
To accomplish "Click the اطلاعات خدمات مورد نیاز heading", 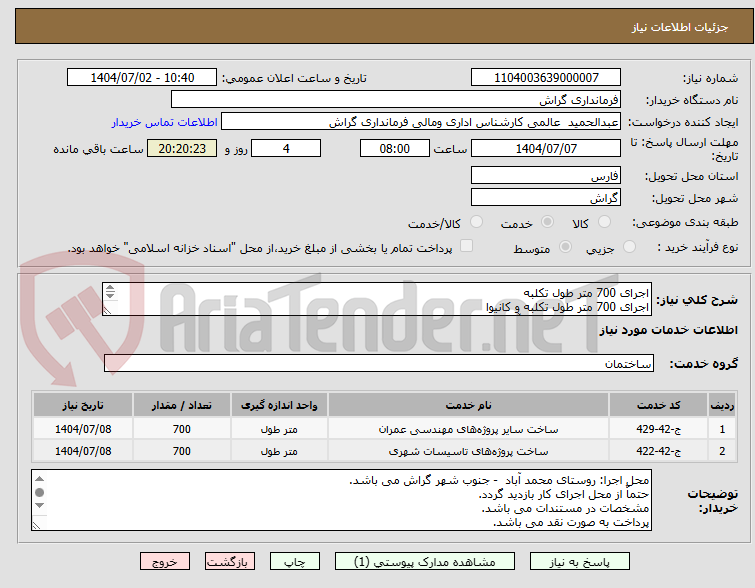I will pos(668,330).
